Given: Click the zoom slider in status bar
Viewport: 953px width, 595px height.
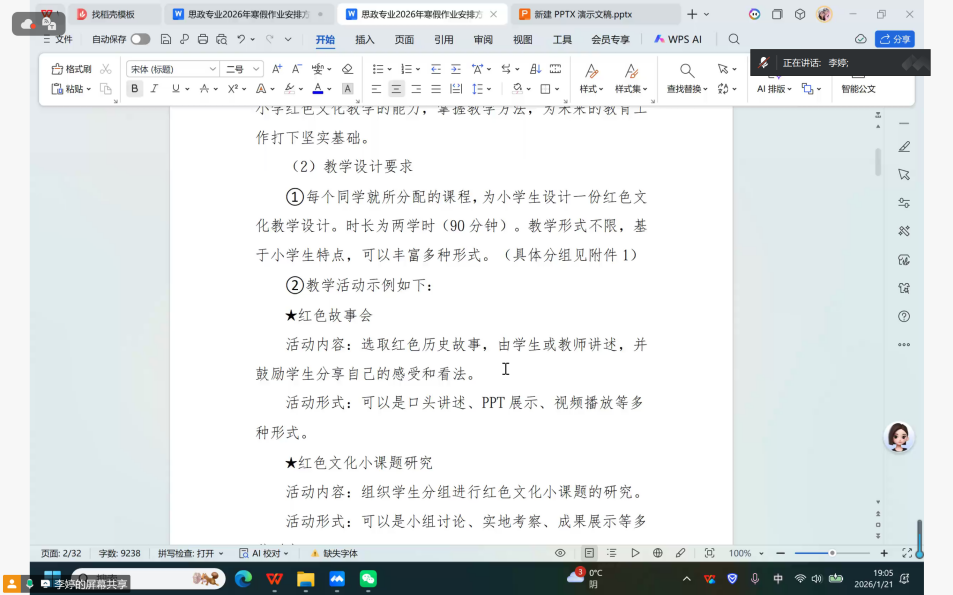Looking at the screenshot, I should tap(831, 553).
